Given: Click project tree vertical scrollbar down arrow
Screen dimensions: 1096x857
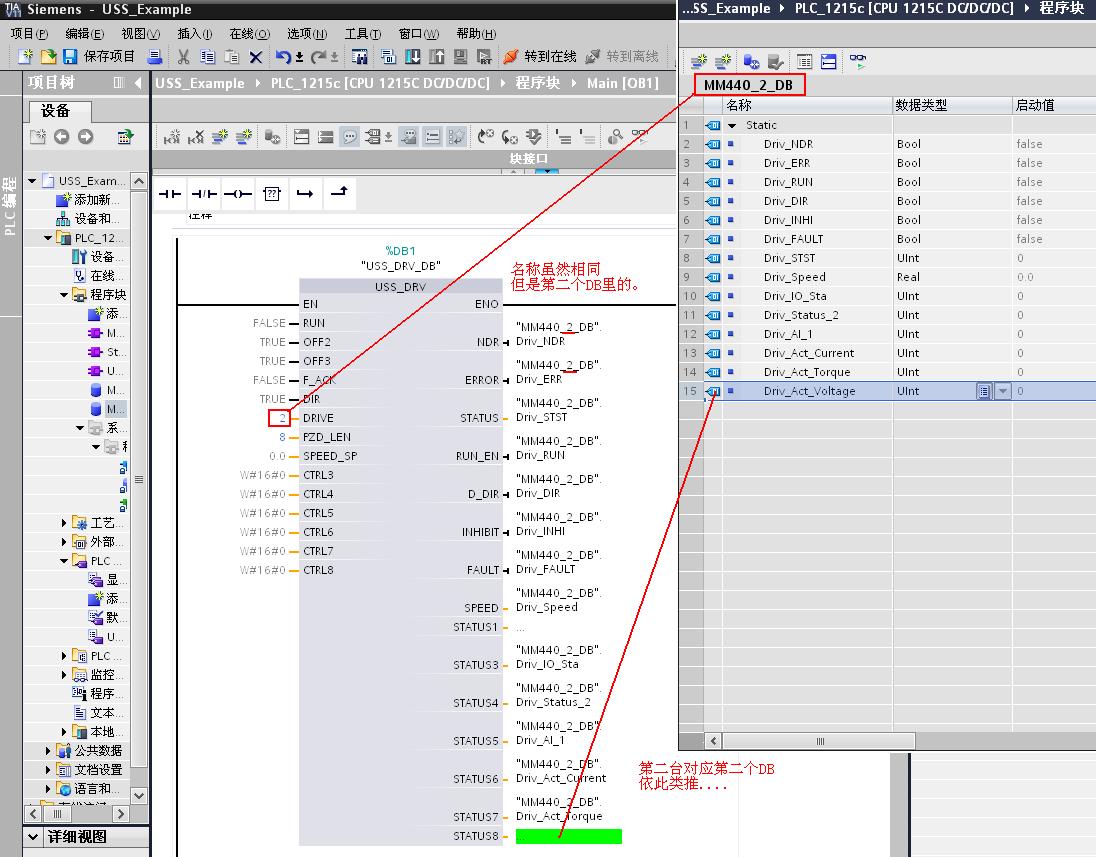Looking at the screenshot, I should (x=139, y=795).
